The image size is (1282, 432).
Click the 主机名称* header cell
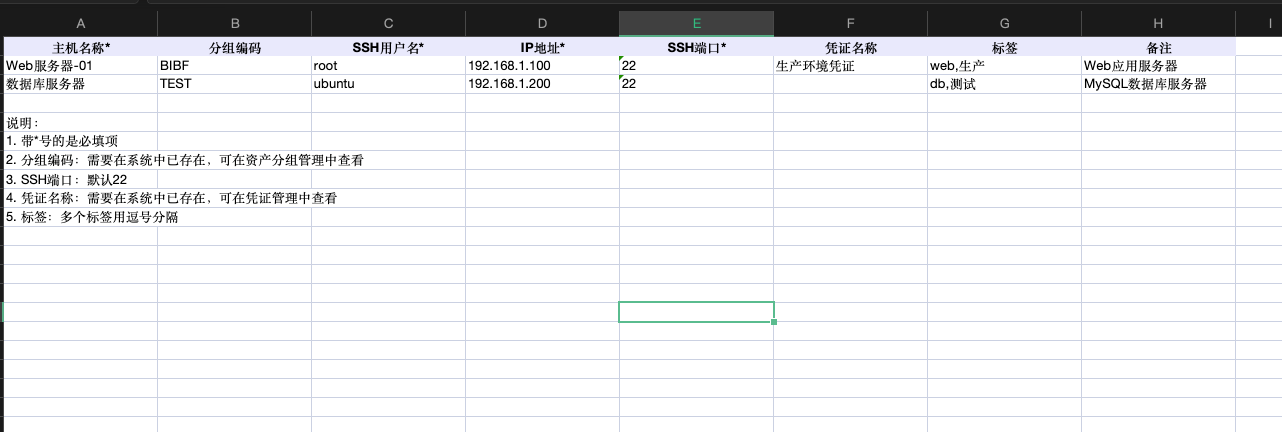[x=80, y=47]
